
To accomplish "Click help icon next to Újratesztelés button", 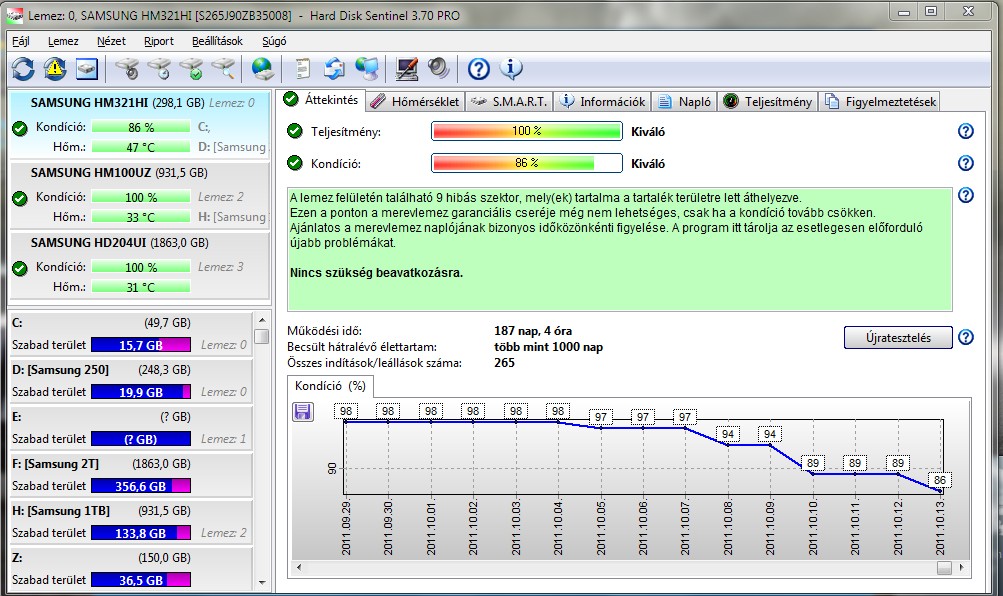I will 965,337.
